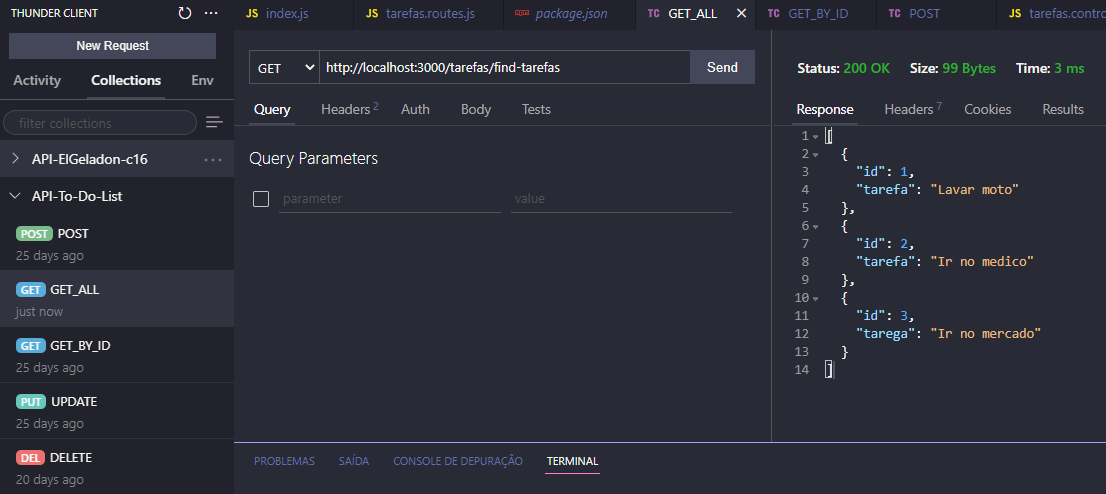This screenshot has height=494, width=1106.
Task: Open the Thunder Client more options ellipsis
Action: 211,13
